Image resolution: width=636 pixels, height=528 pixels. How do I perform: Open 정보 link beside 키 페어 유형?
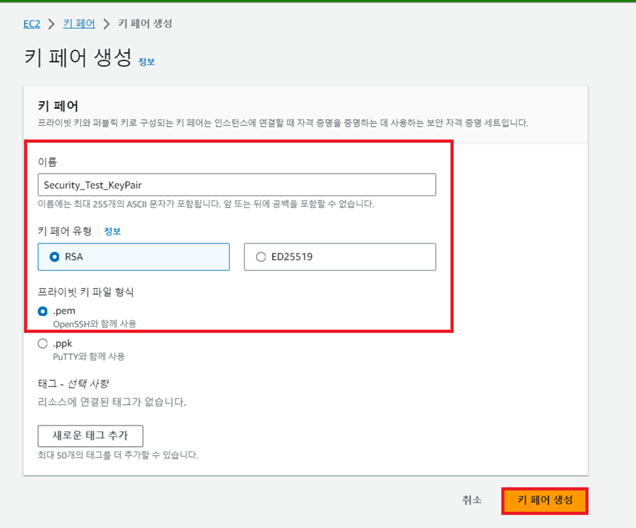[x=112, y=231]
